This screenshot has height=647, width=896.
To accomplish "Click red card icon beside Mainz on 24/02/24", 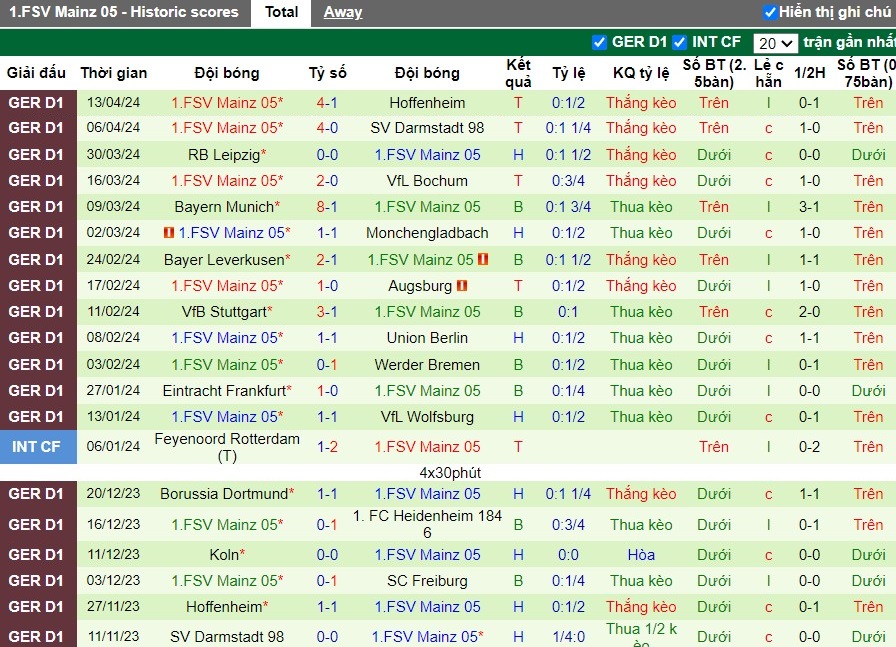I will 483,259.
